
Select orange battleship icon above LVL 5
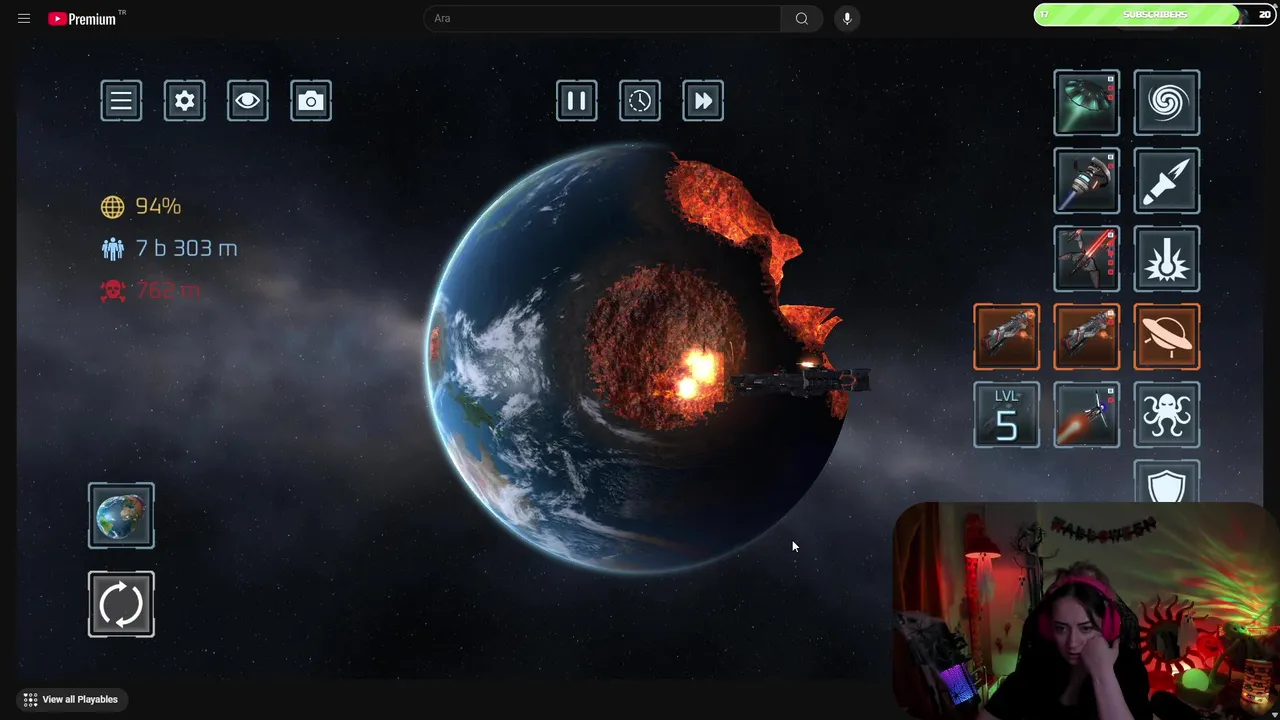click(1007, 337)
